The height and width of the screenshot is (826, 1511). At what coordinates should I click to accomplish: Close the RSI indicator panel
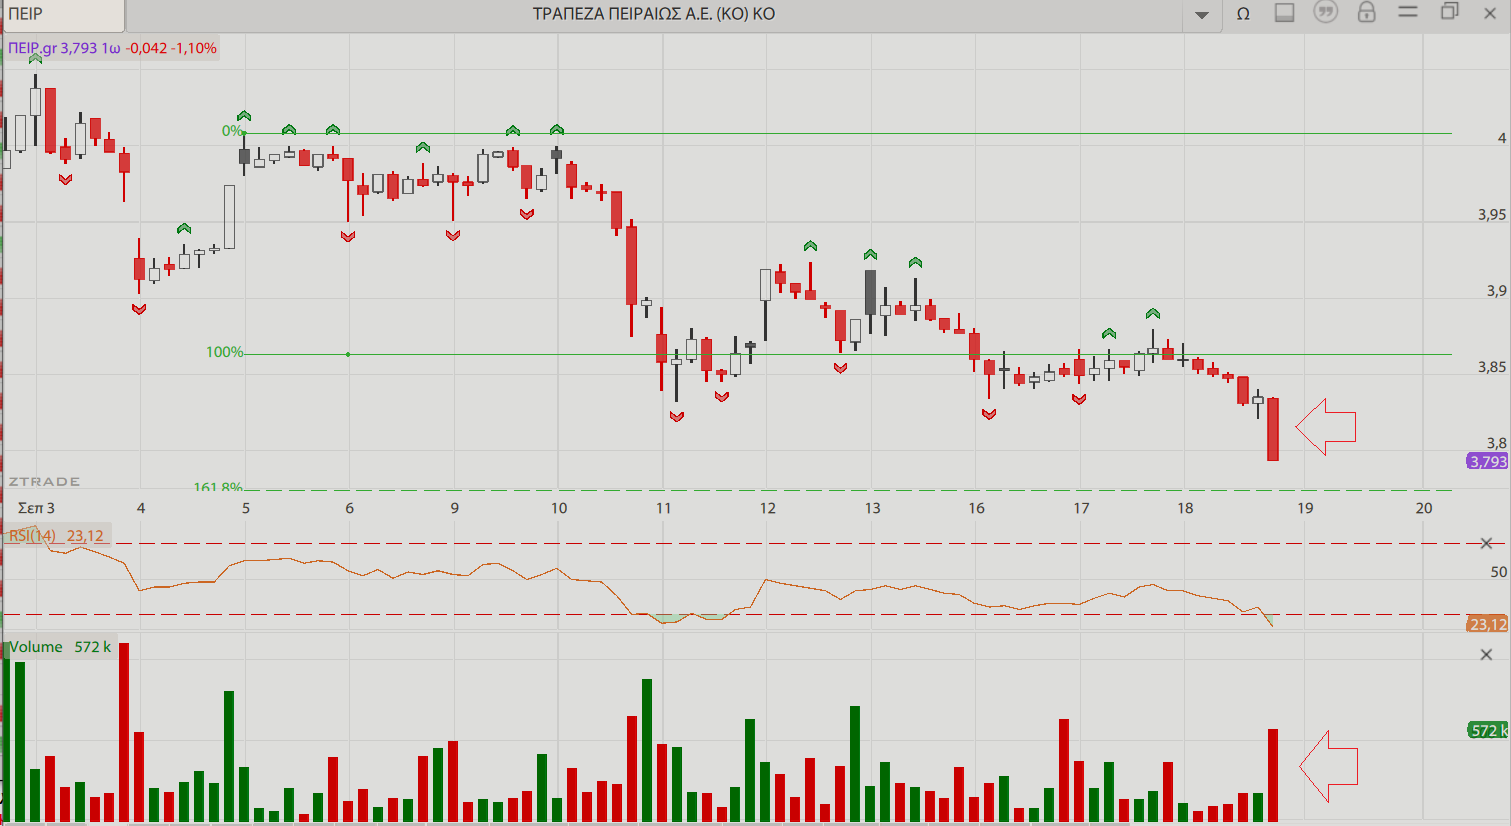pos(1486,543)
